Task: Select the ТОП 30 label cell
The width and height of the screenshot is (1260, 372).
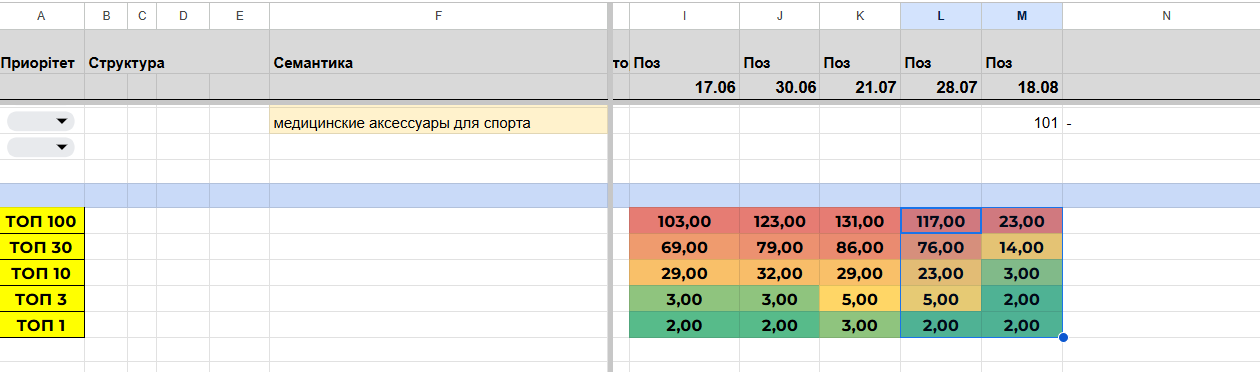Action: click(x=42, y=247)
